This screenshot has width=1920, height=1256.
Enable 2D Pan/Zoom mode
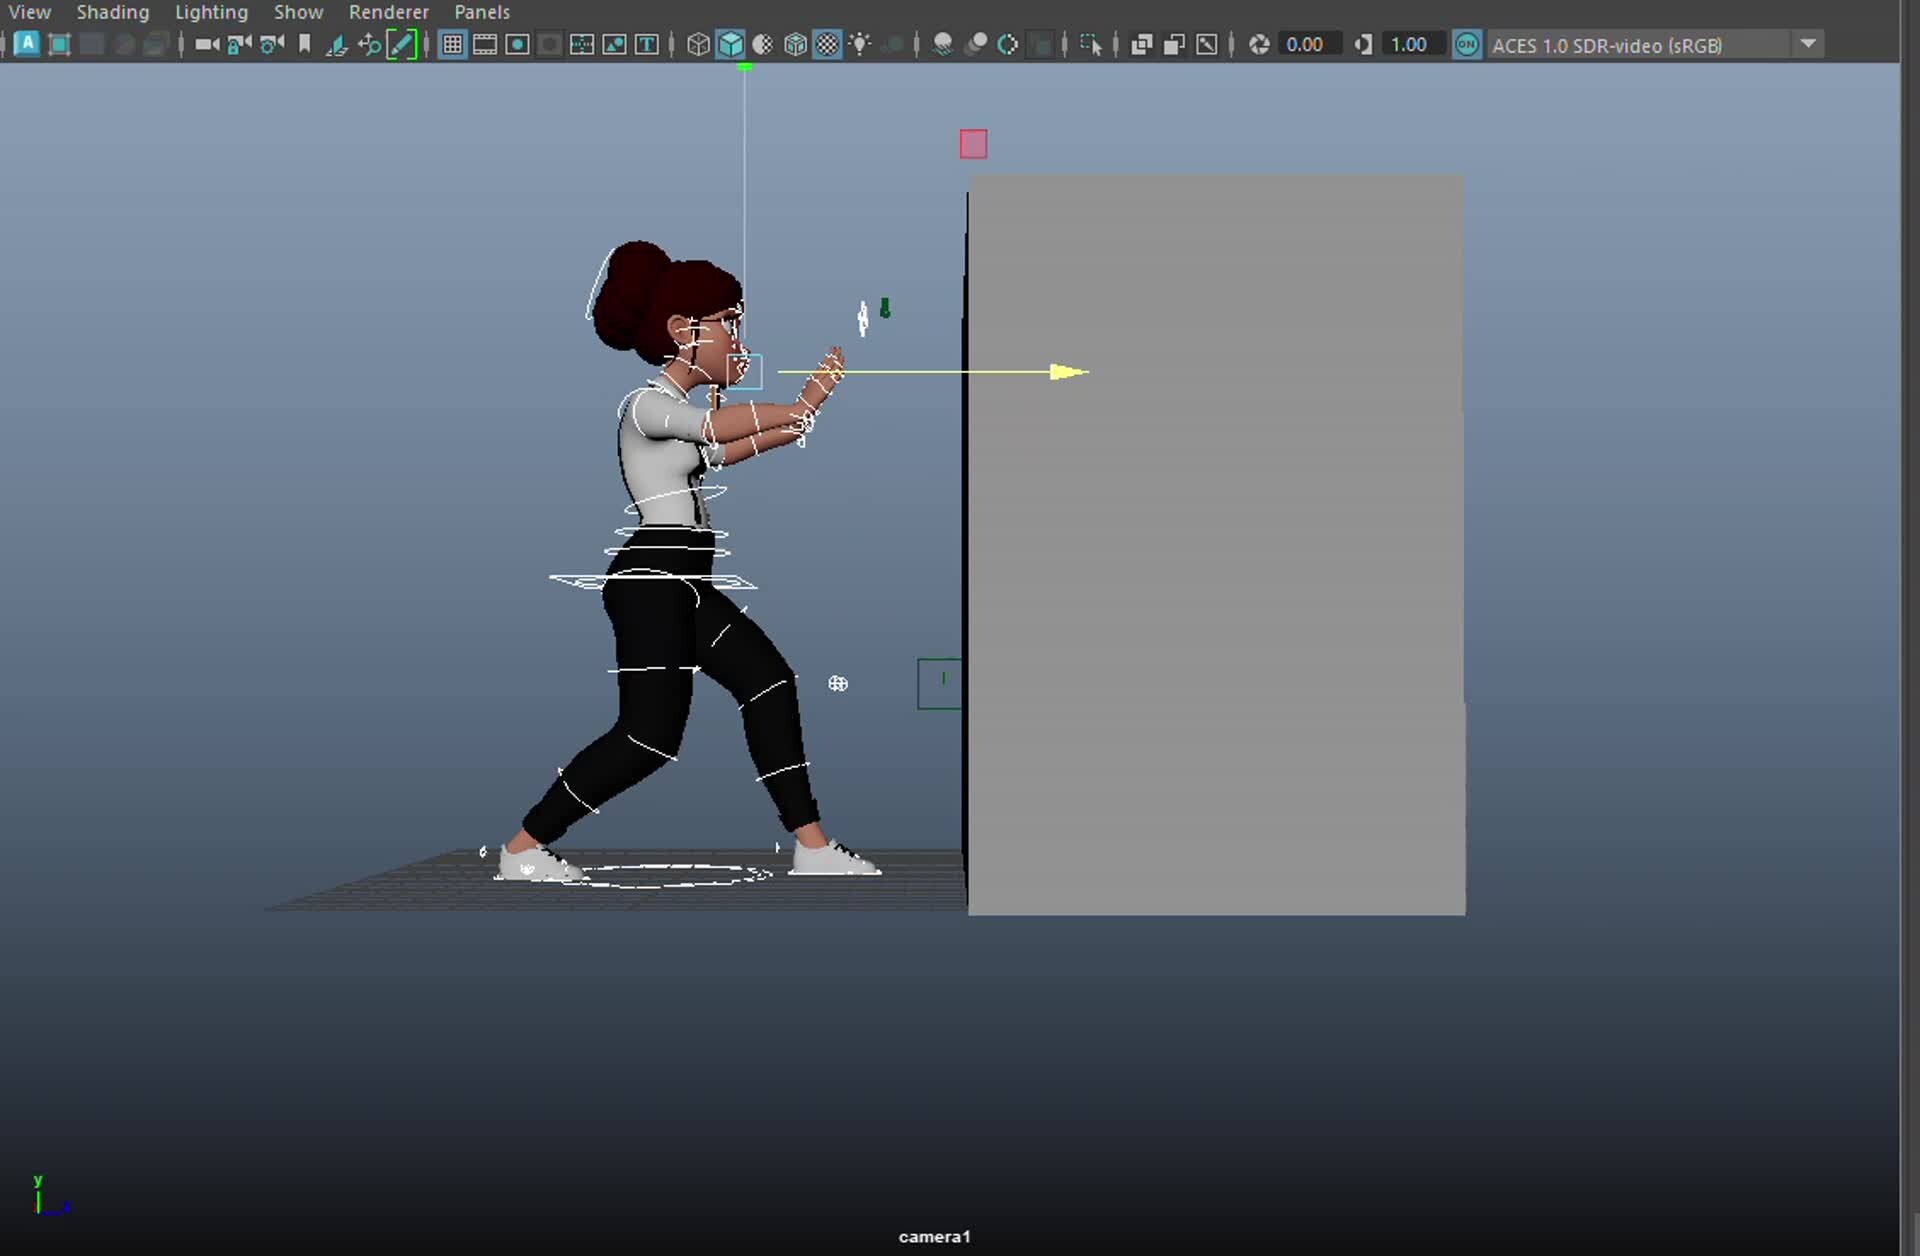pyautogui.click(x=370, y=44)
